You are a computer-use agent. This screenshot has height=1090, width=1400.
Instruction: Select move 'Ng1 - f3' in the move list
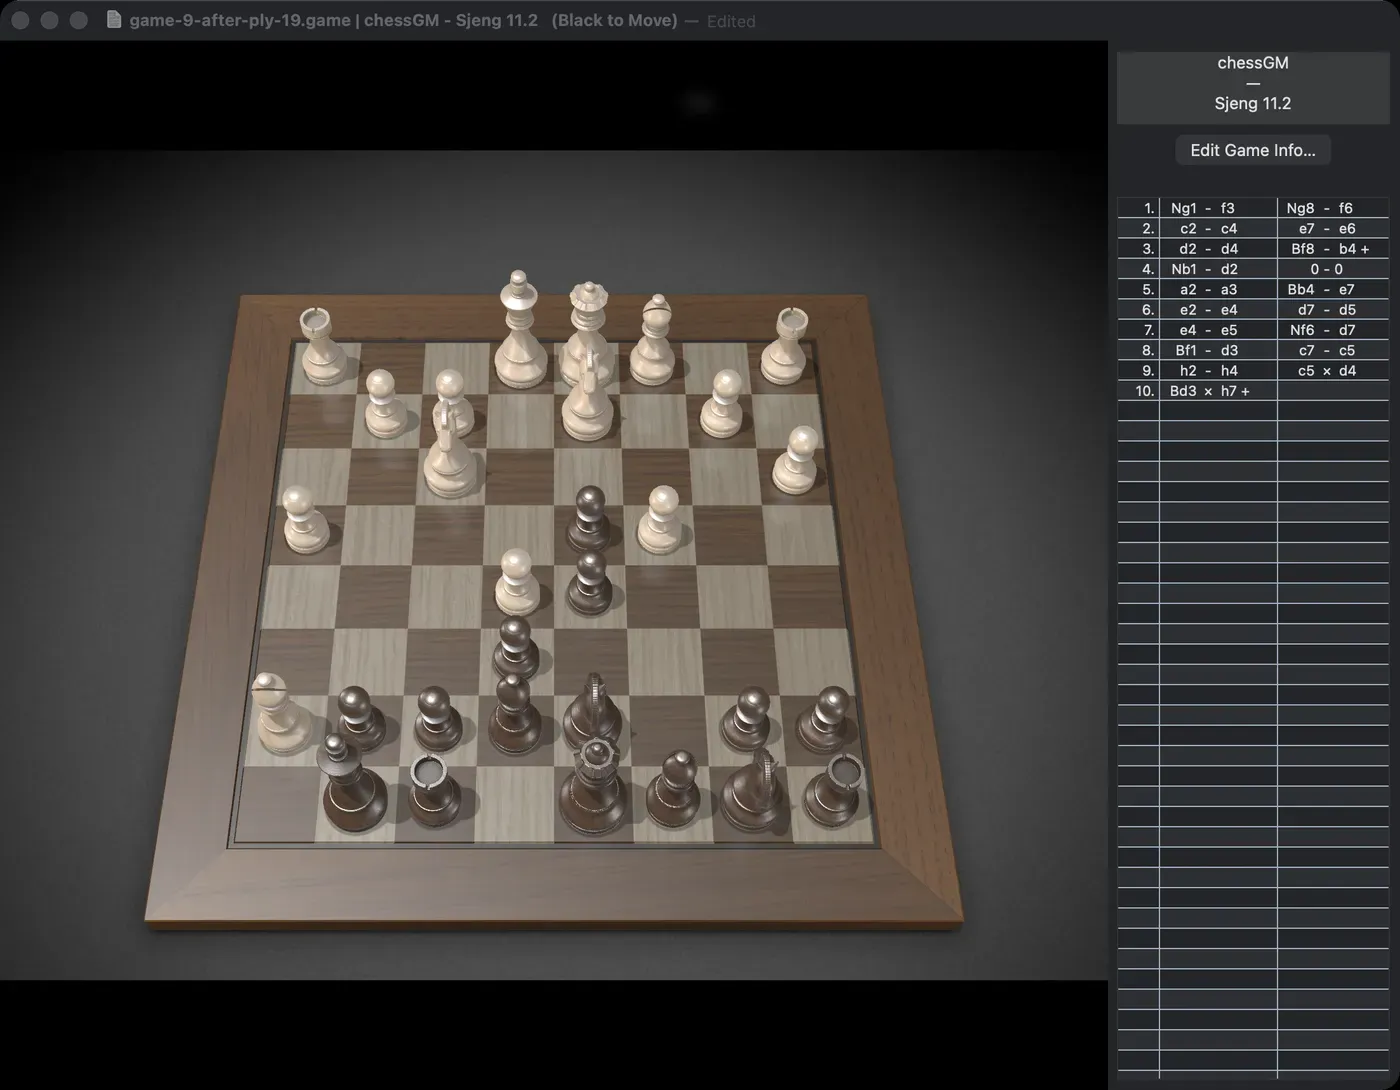[x=1218, y=208]
